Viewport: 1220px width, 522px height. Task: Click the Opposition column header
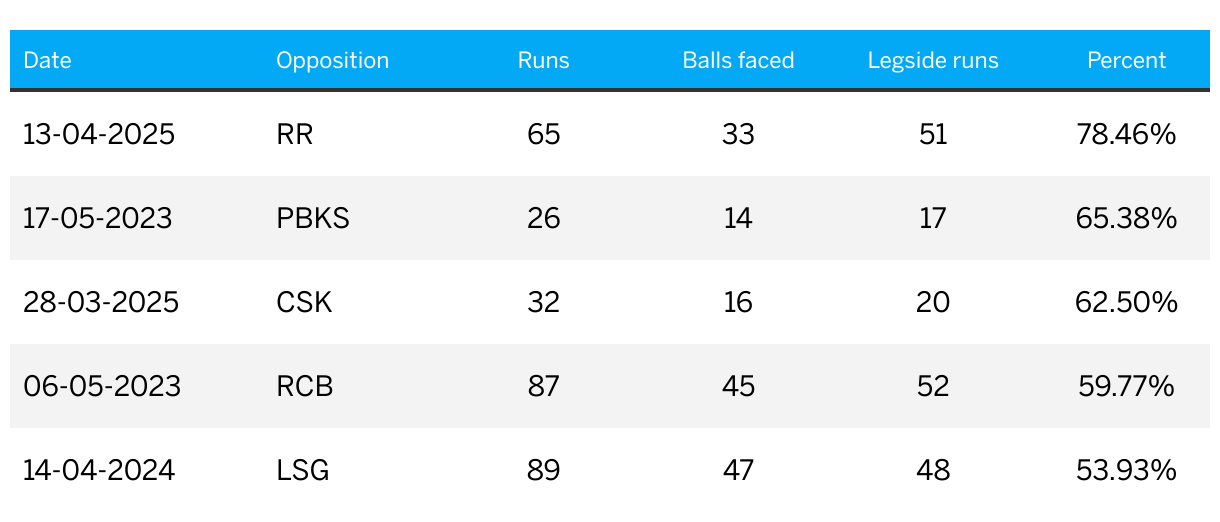point(332,60)
